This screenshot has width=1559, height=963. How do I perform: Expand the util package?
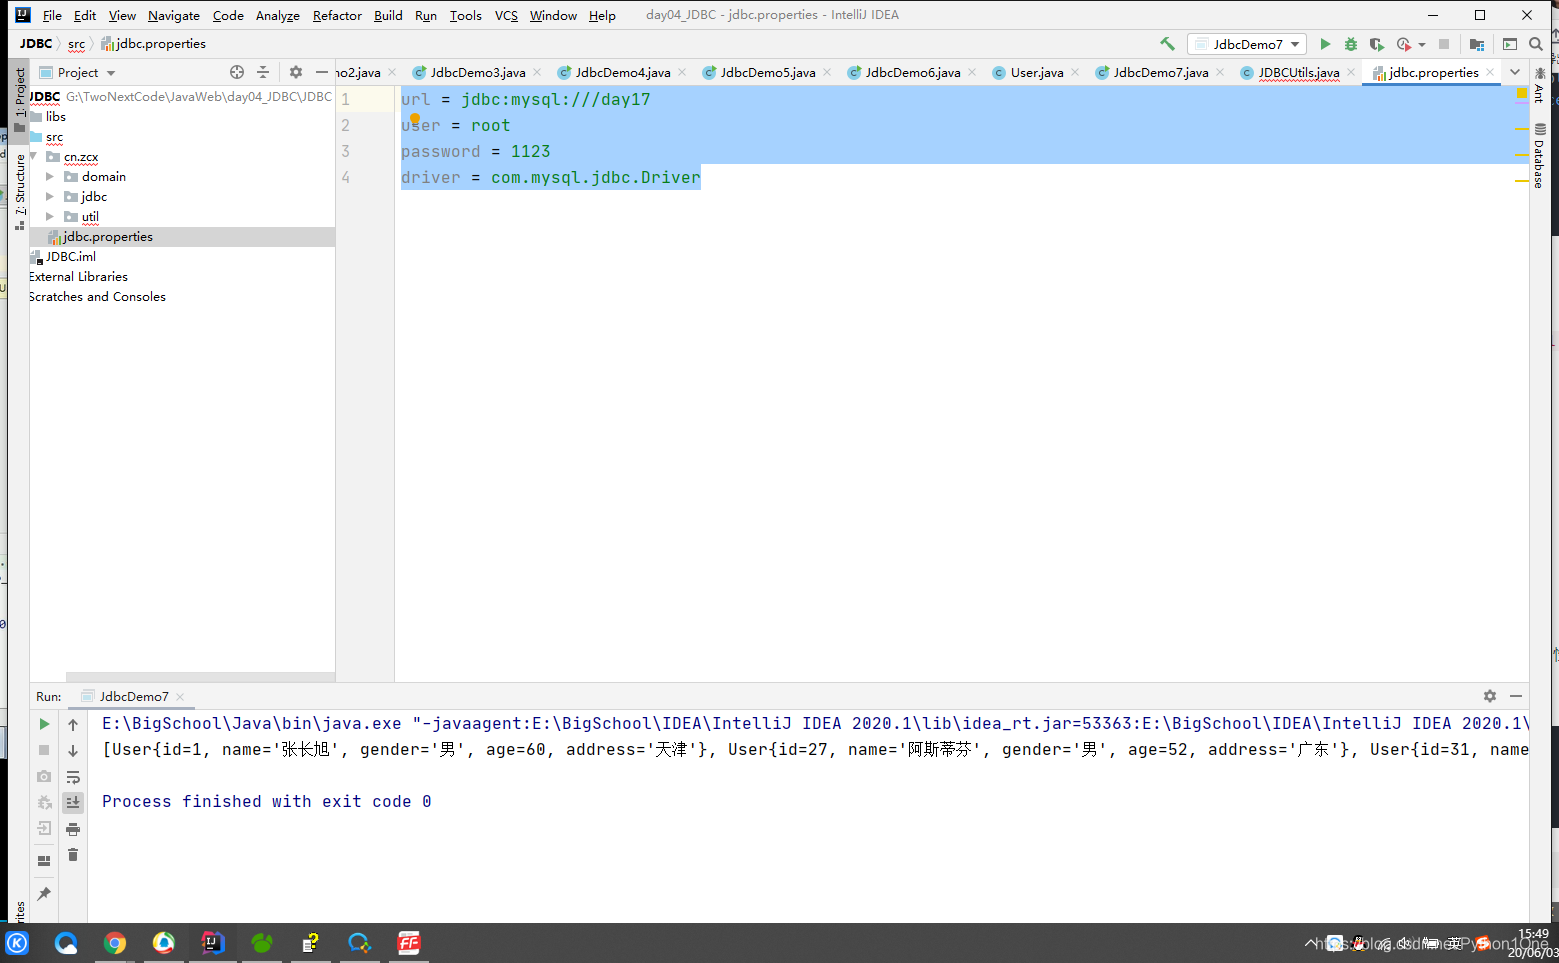tap(50, 217)
